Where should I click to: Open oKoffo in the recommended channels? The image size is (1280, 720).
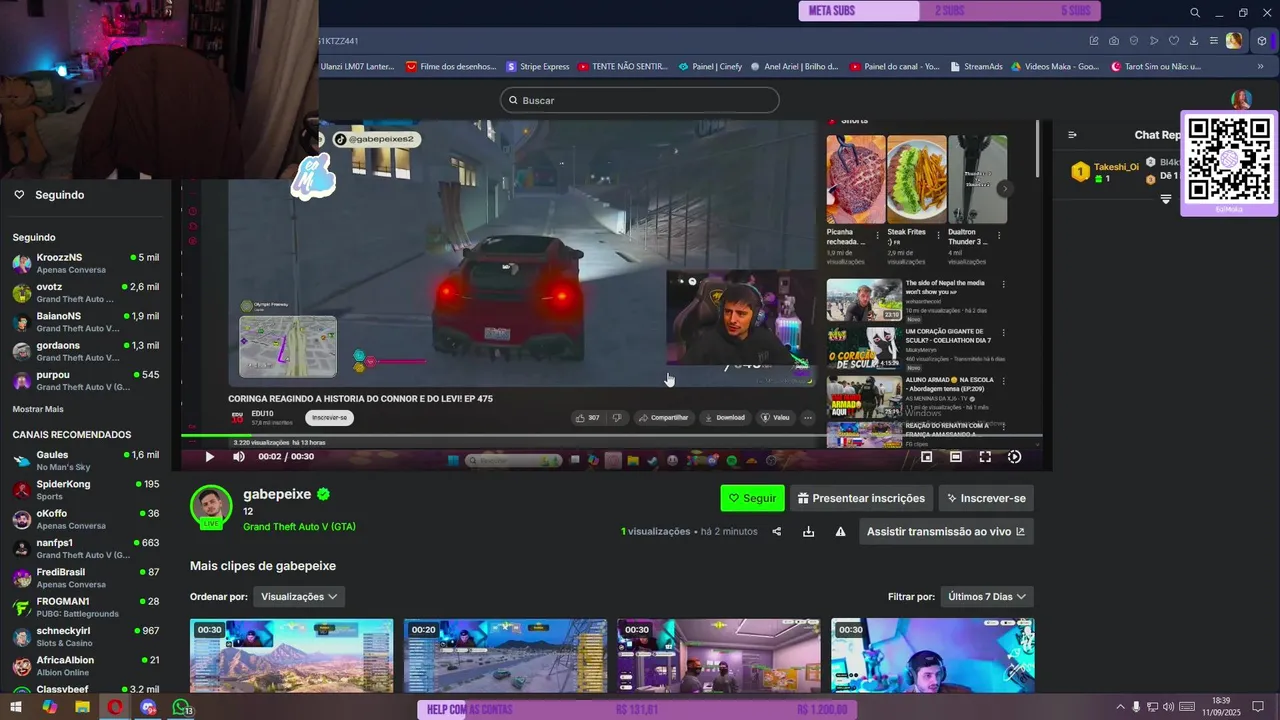coord(86,519)
